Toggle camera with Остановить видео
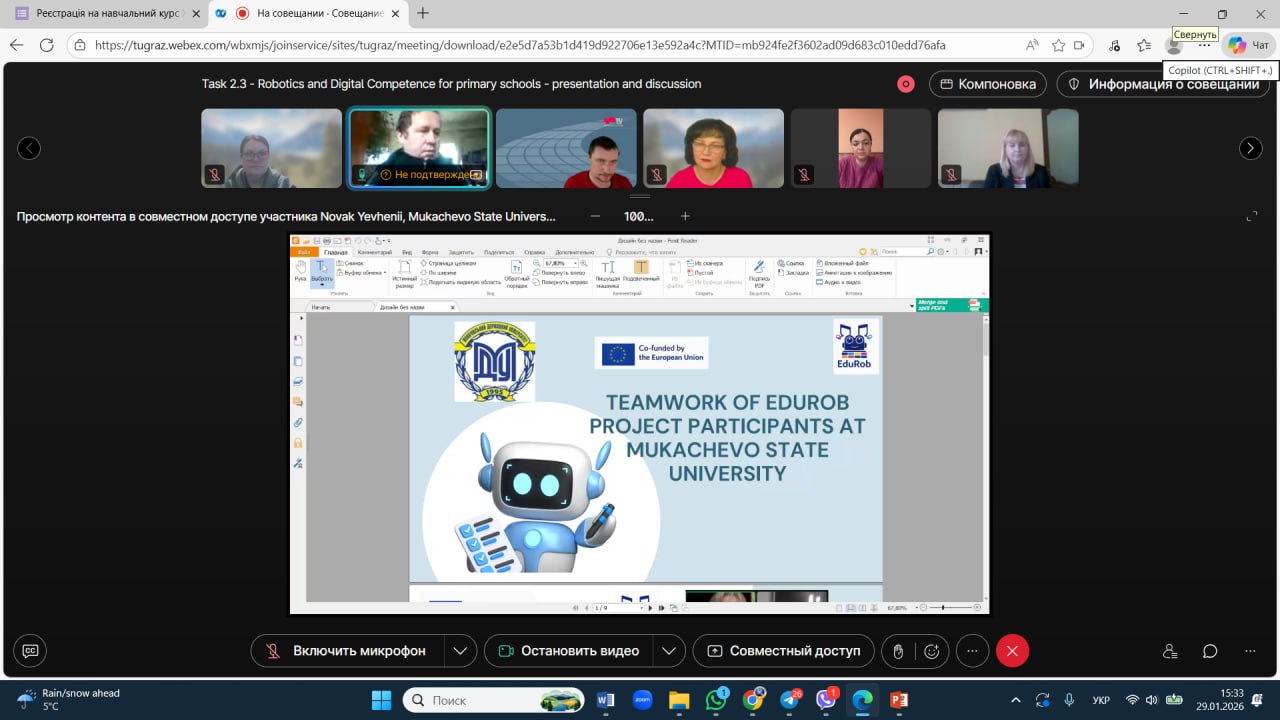 568,651
